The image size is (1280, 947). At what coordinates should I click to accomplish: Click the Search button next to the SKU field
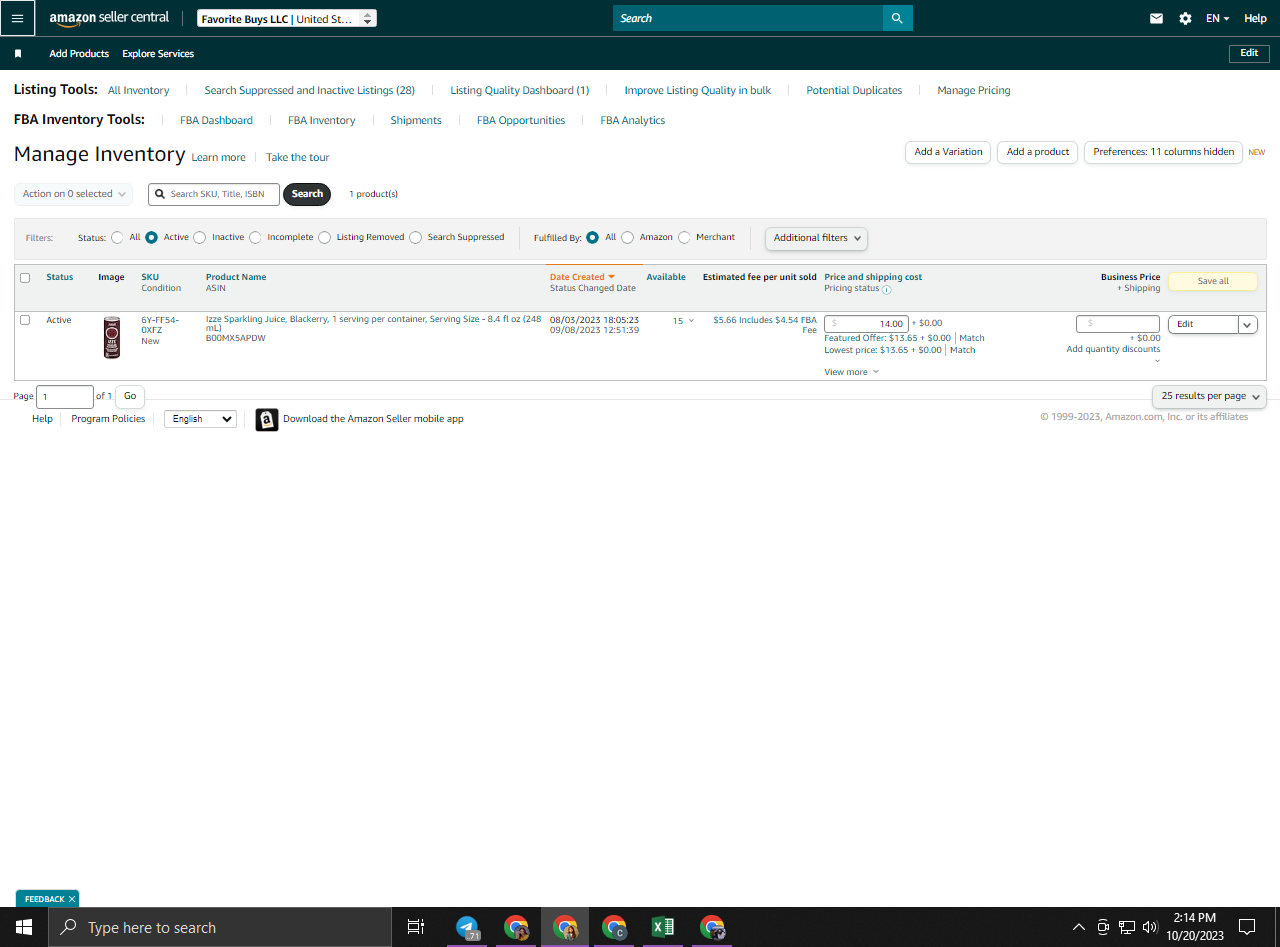(307, 194)
